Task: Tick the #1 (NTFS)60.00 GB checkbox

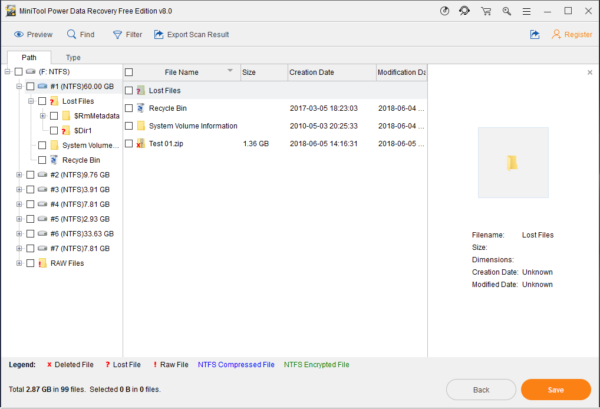Action: click(x=30, y=86)
